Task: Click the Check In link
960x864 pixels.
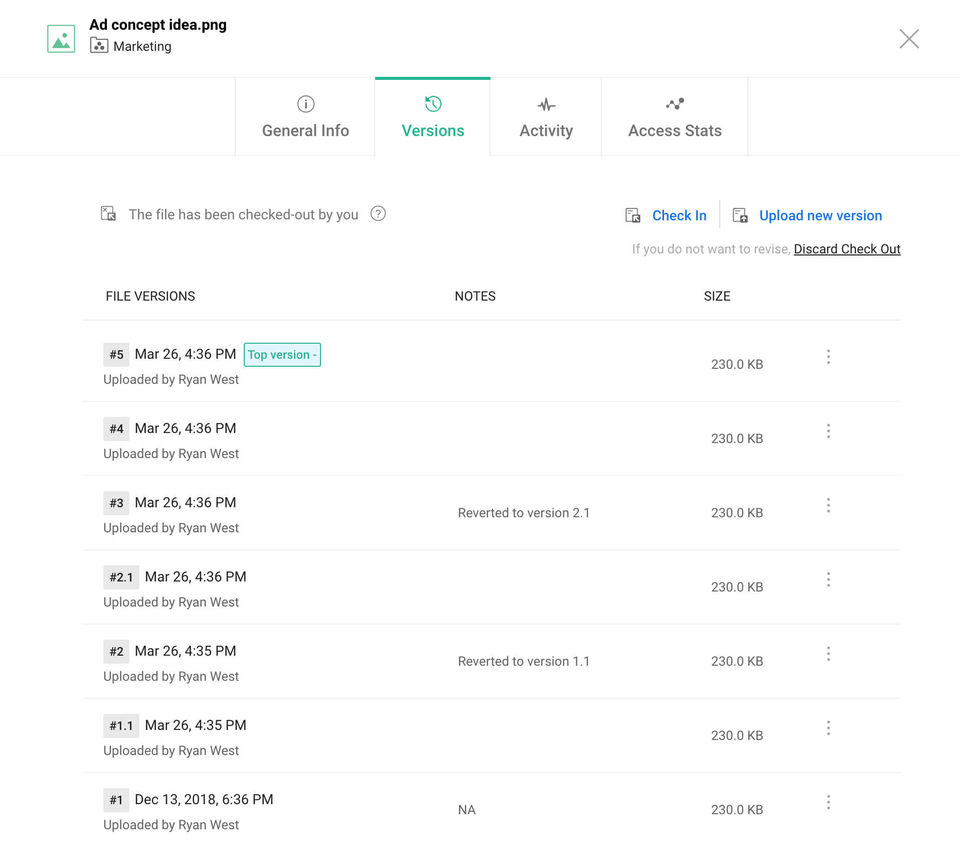Action: click(679, 215)
